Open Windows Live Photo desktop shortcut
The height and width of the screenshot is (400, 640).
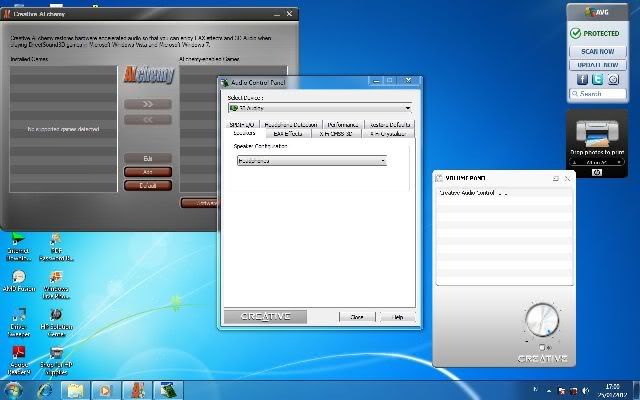click(56, 284)
